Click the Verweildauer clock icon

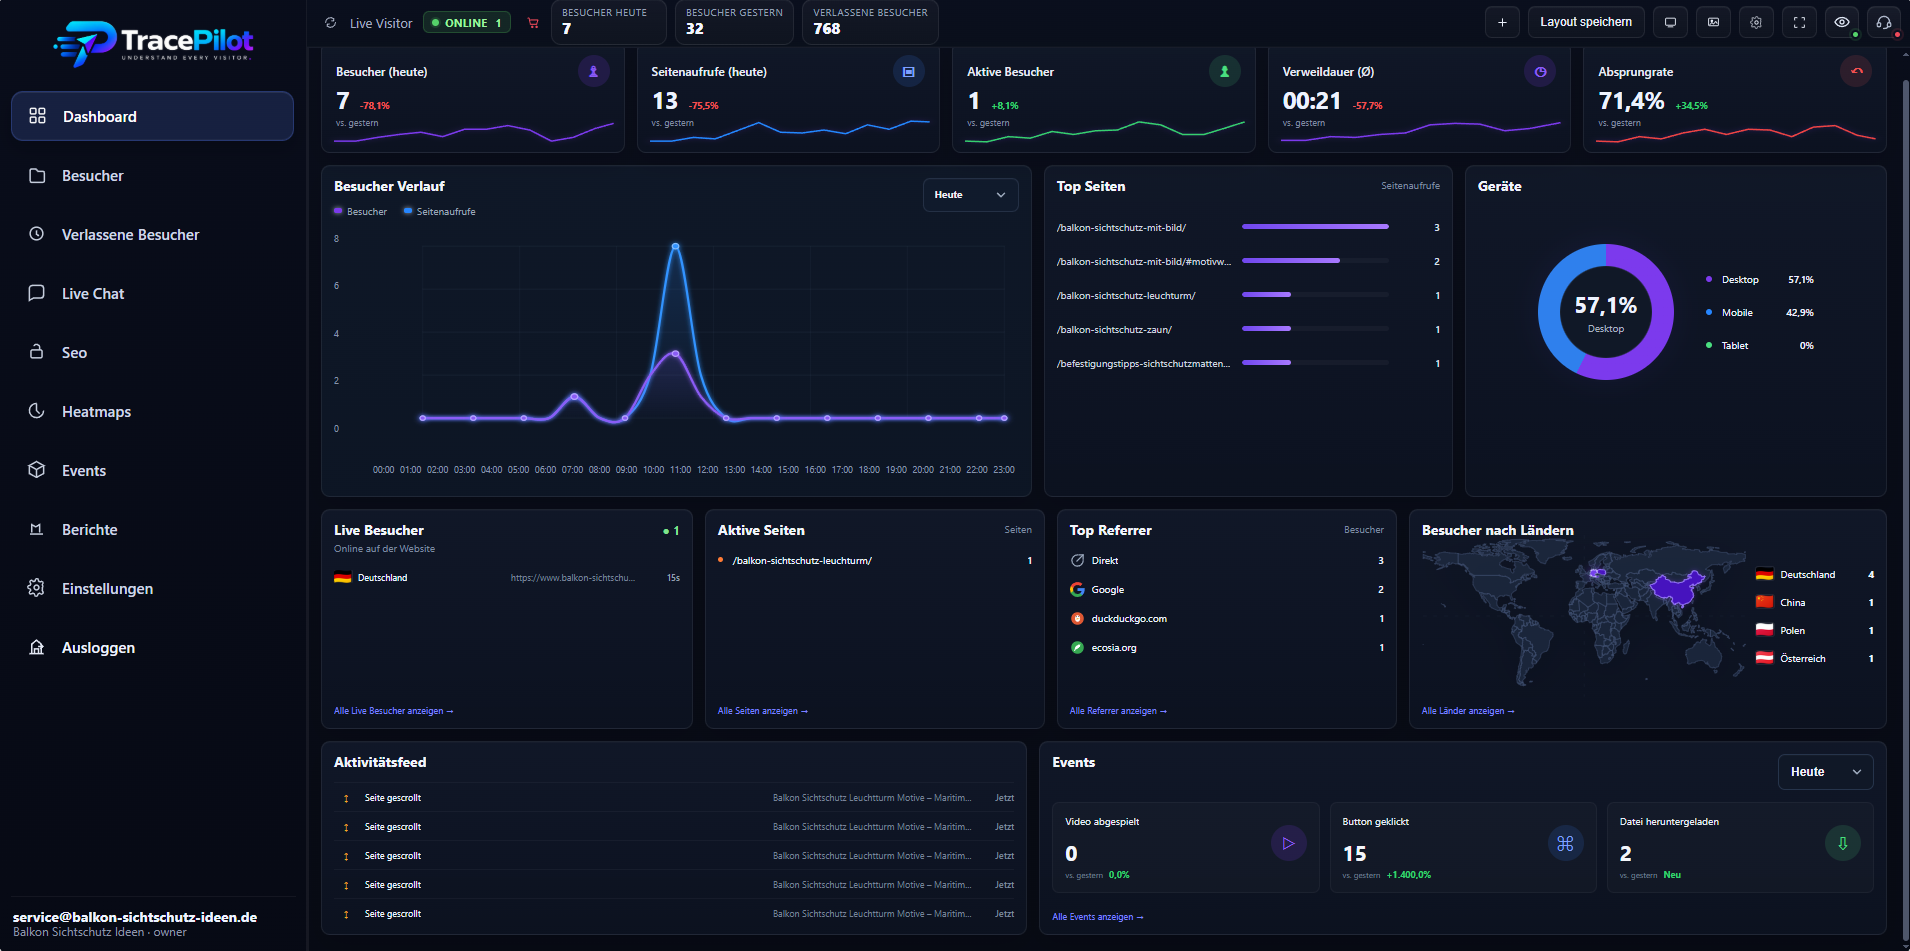(1540, 71)
